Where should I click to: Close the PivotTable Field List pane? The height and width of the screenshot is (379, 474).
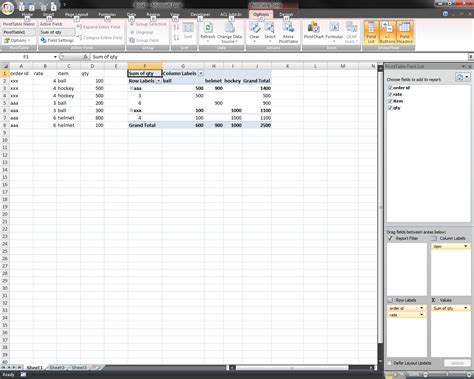[x=470, y=67]
